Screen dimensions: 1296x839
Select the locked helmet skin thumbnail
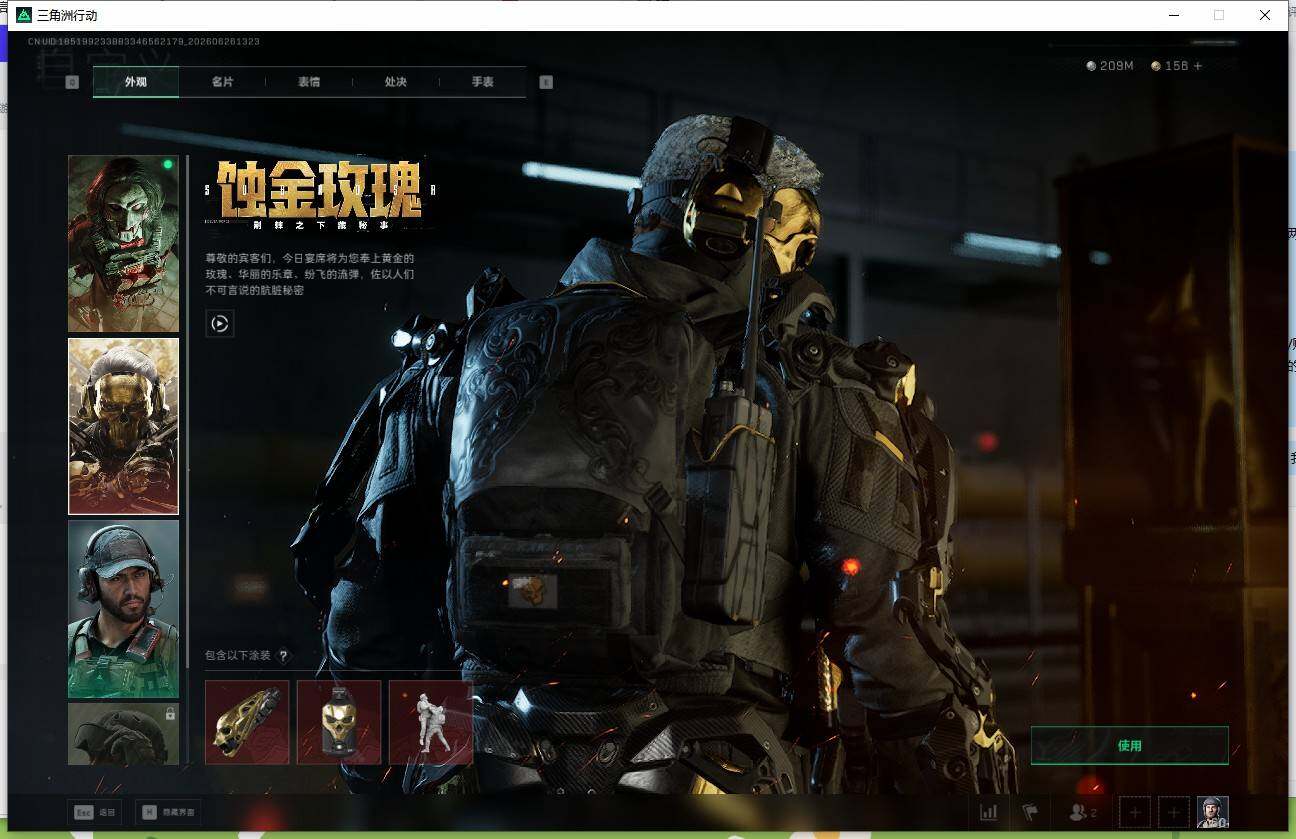(x=123, y=734)
